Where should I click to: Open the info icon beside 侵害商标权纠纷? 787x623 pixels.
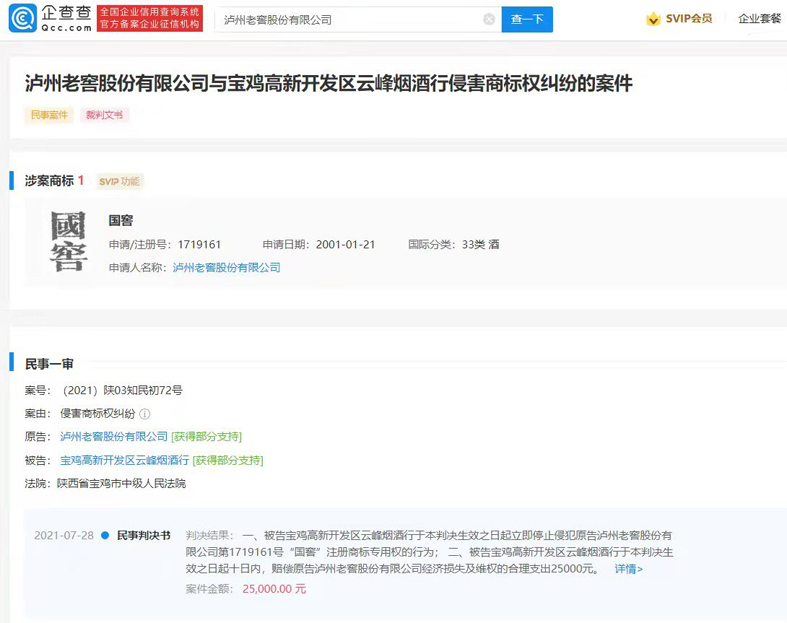[x=145, y=414]
